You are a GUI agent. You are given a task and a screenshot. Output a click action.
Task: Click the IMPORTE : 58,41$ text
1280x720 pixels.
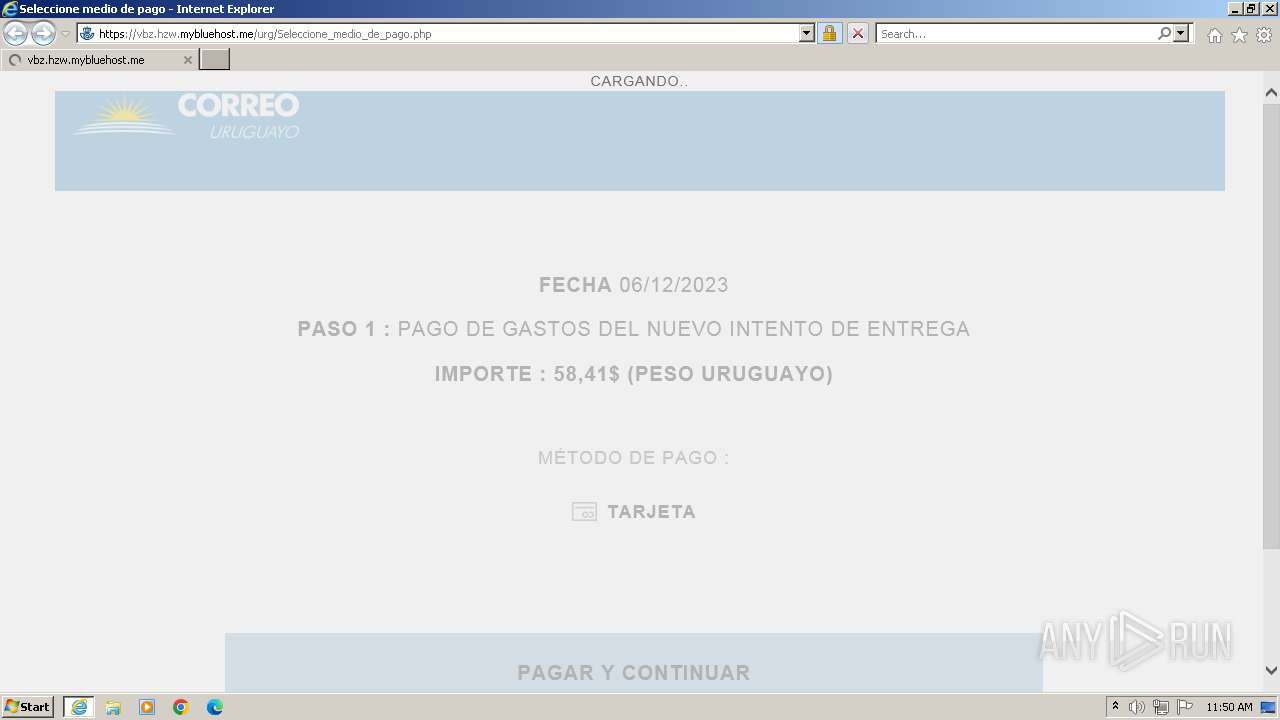[x=634, y=374]
